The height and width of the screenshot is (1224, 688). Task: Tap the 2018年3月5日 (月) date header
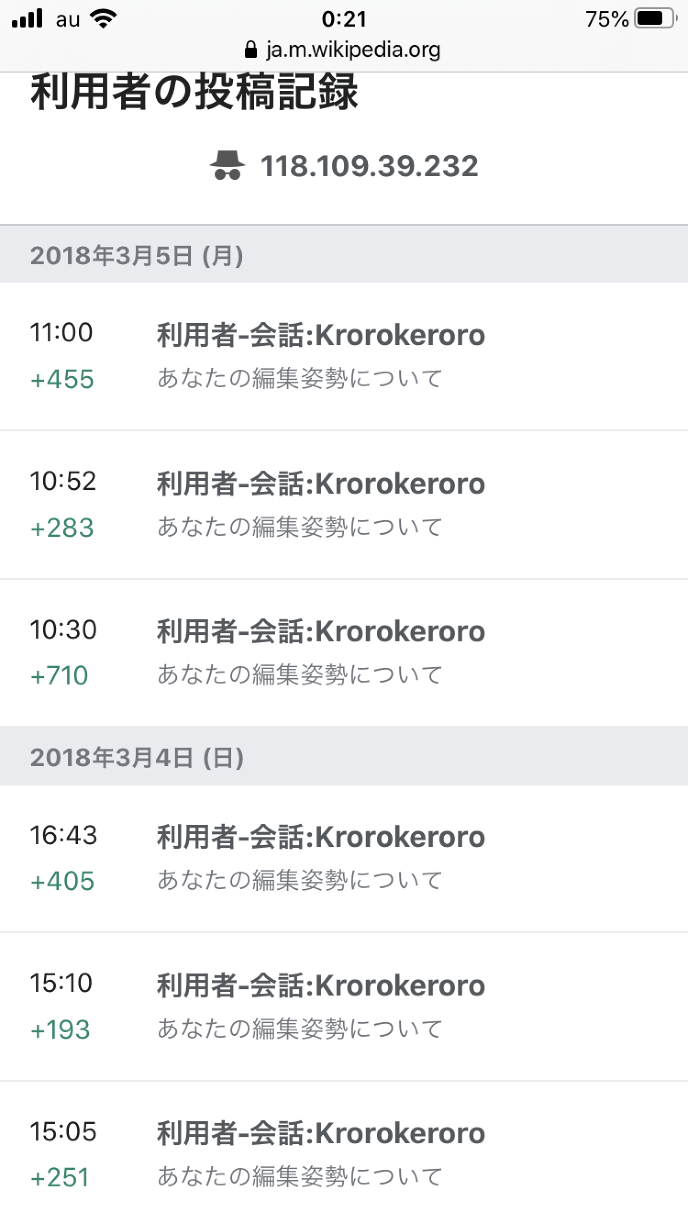point(137,256)
